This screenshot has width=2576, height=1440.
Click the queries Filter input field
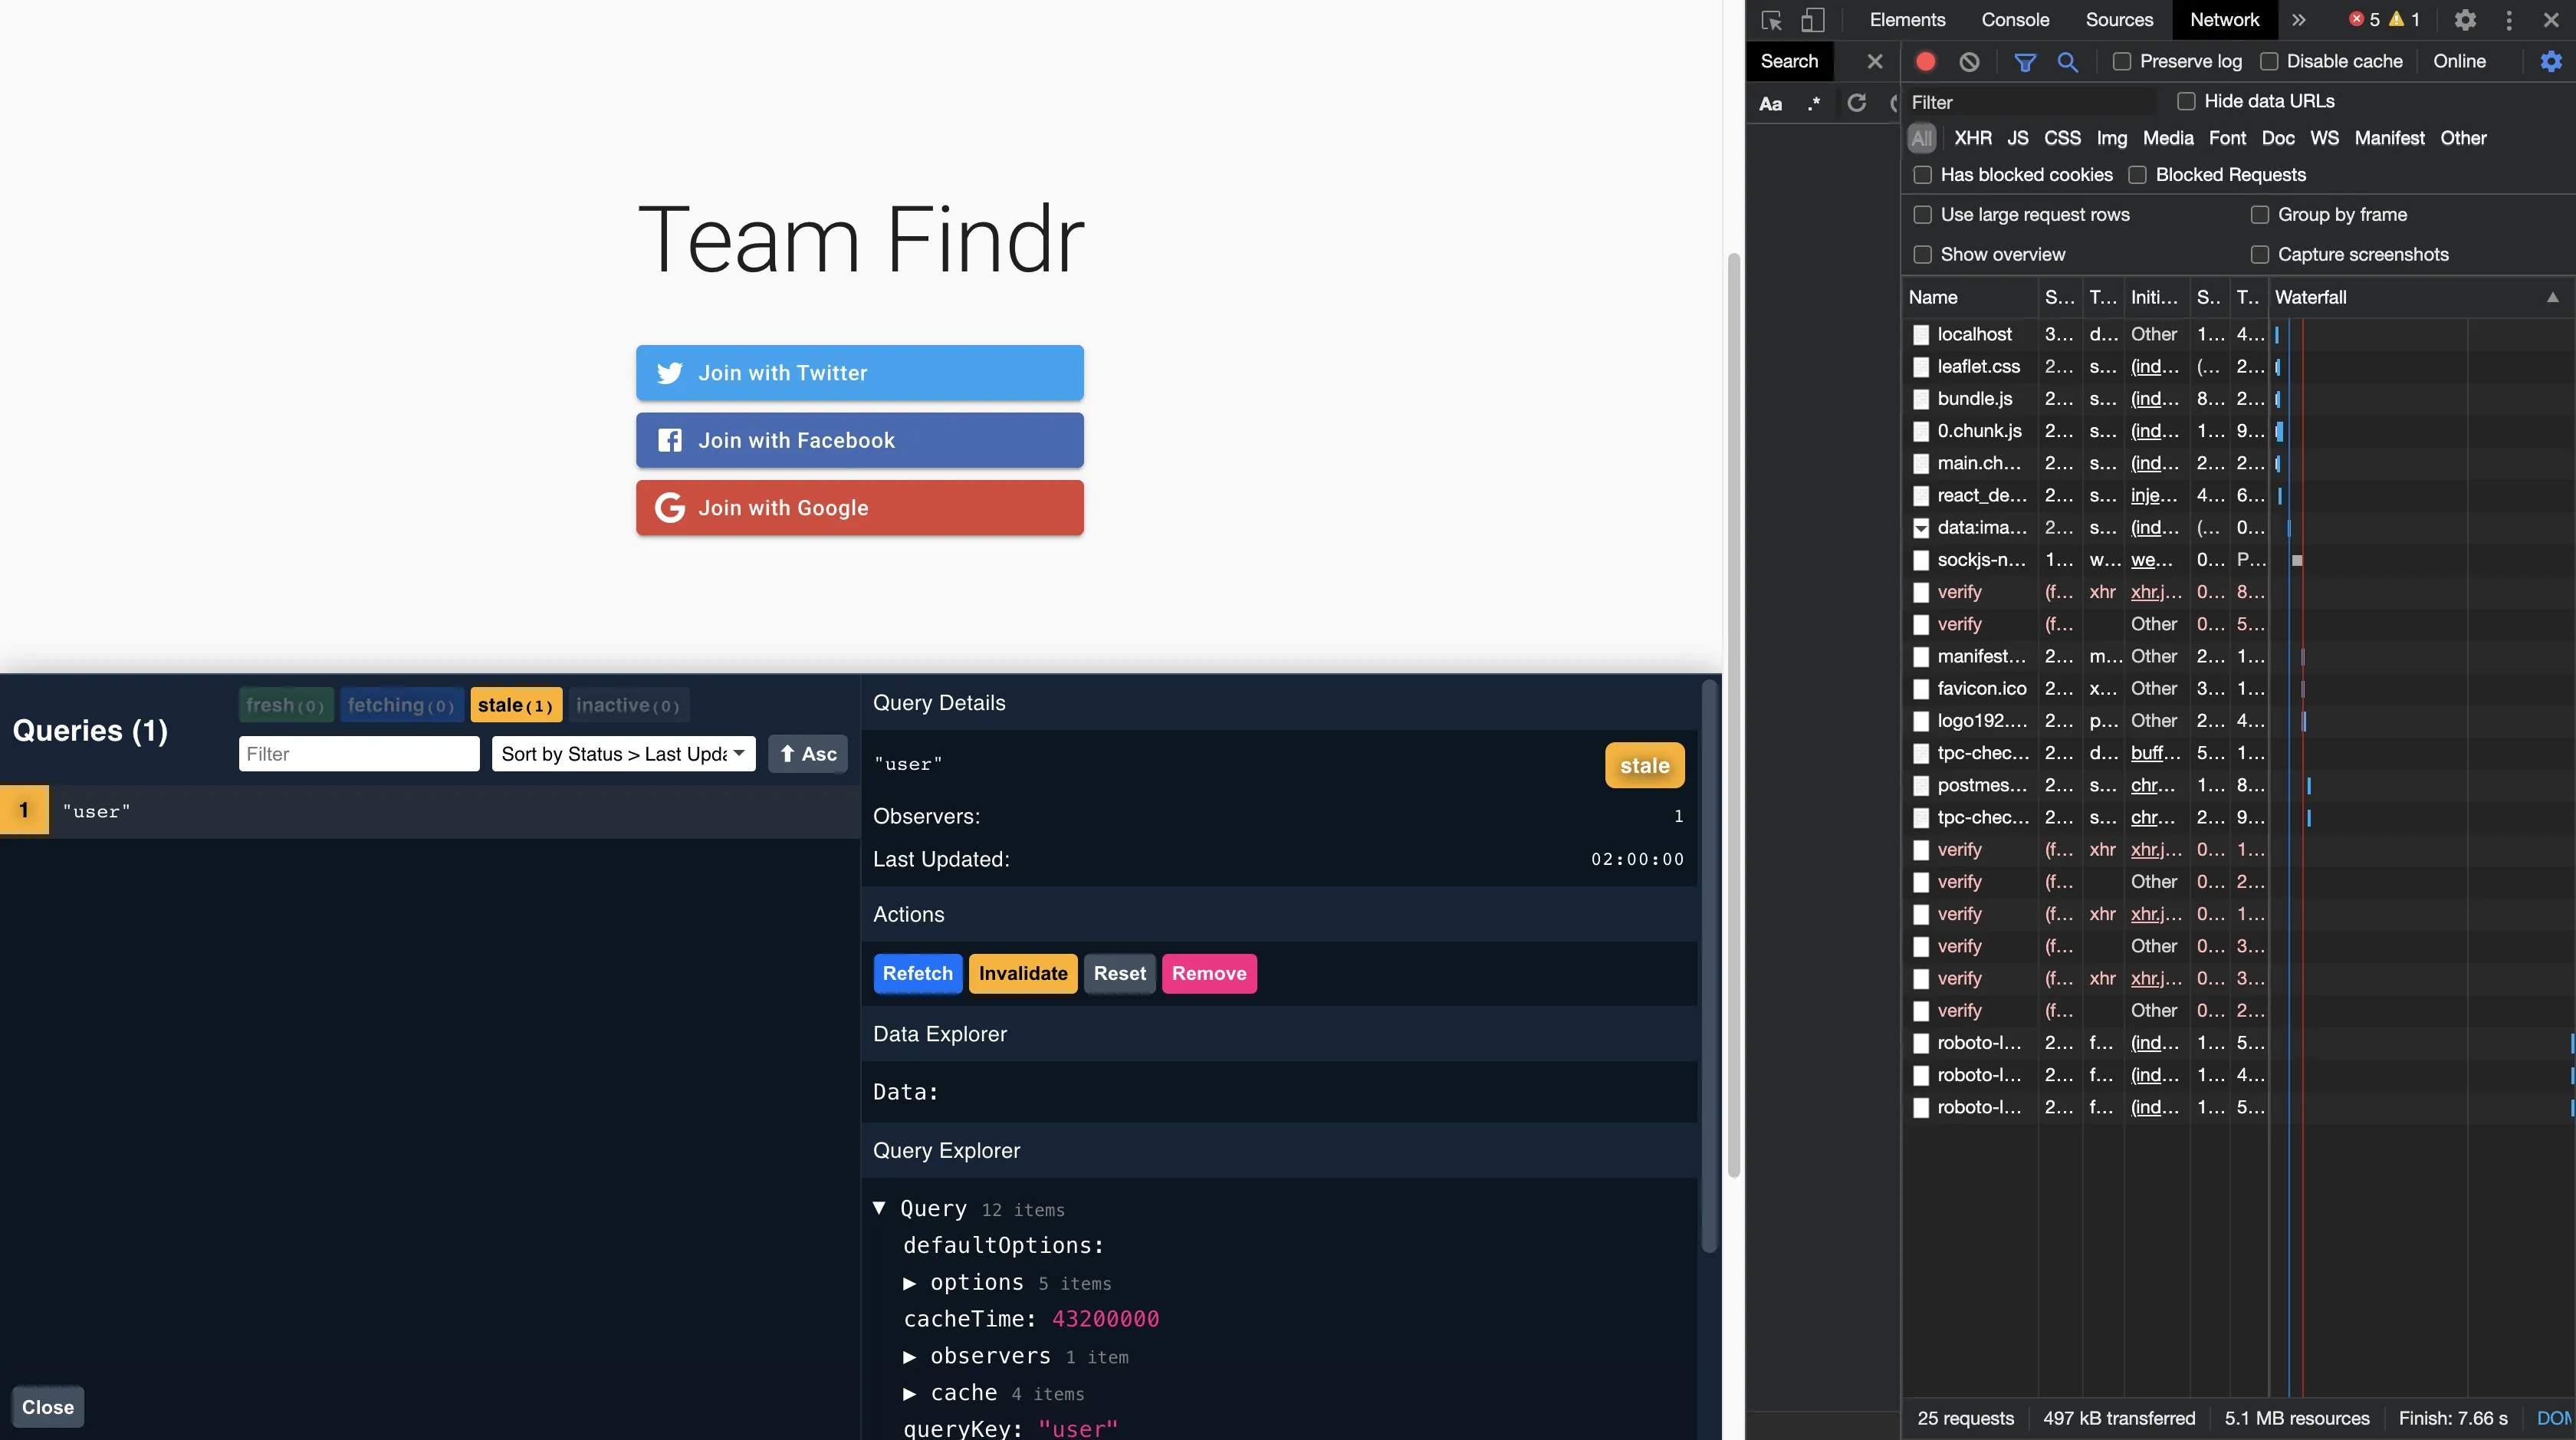(x=359, y=754)
